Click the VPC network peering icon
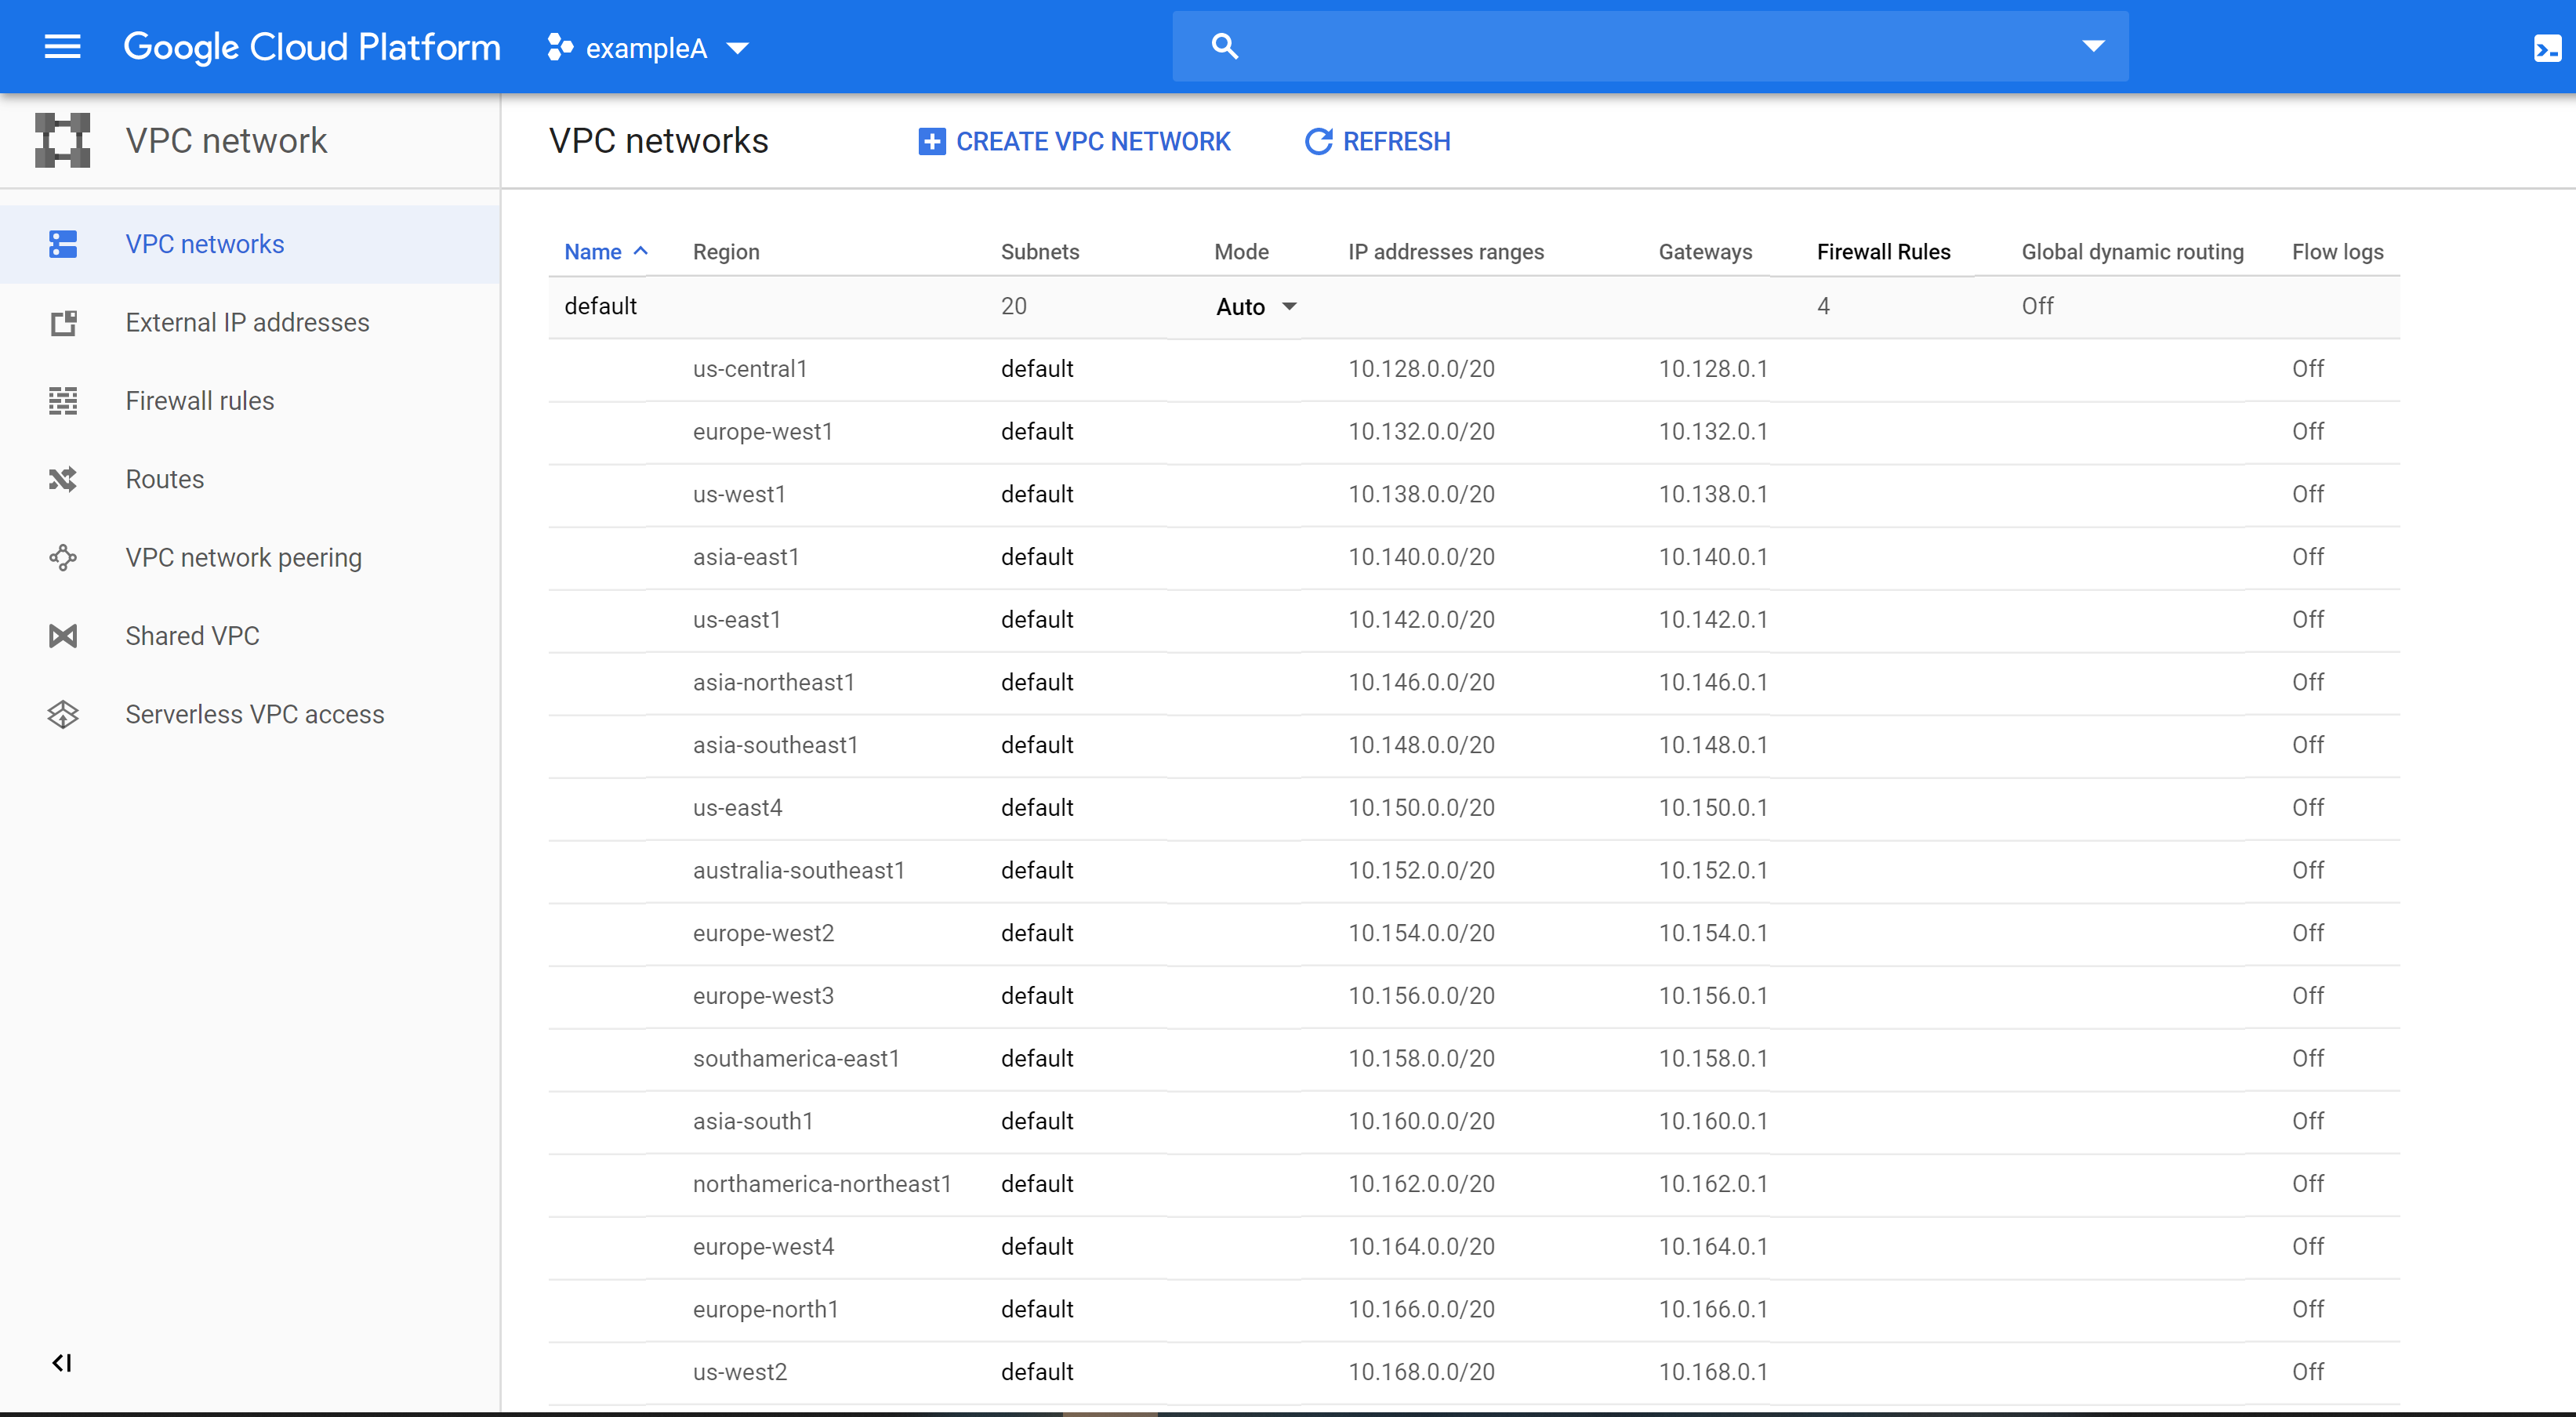 pyautogui.click(x=63, y=558)
